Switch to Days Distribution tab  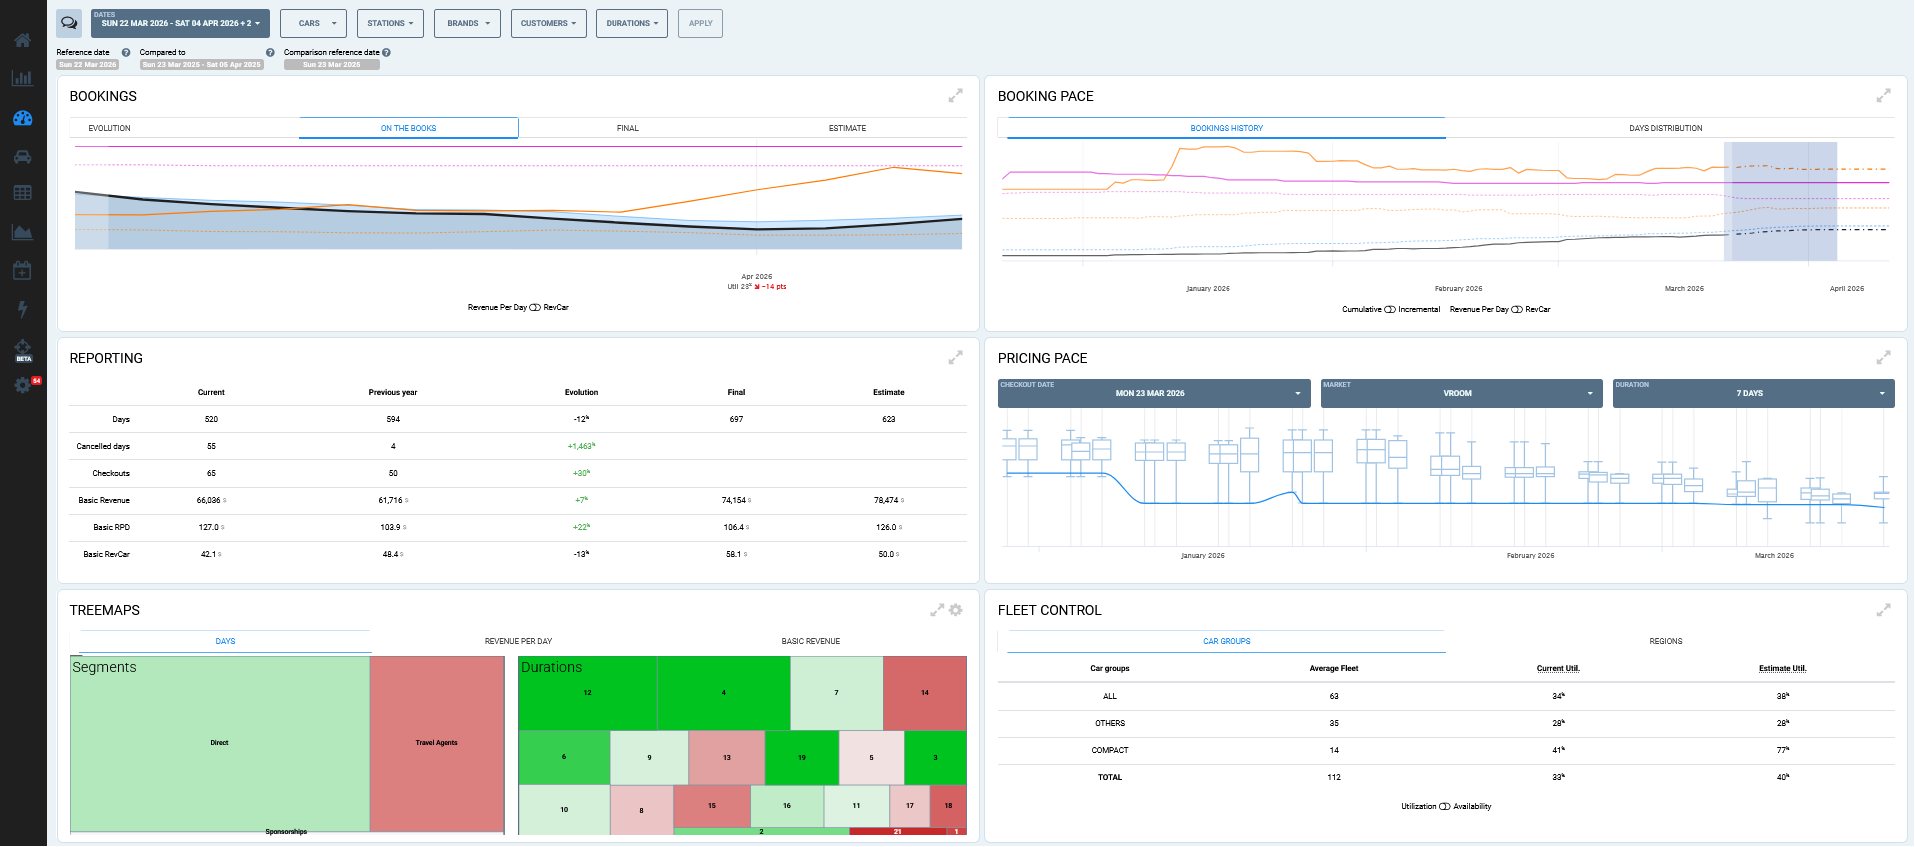(1665, 128)
